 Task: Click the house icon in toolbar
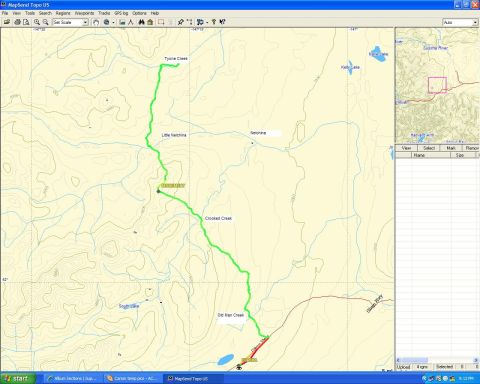click(150, 22)
